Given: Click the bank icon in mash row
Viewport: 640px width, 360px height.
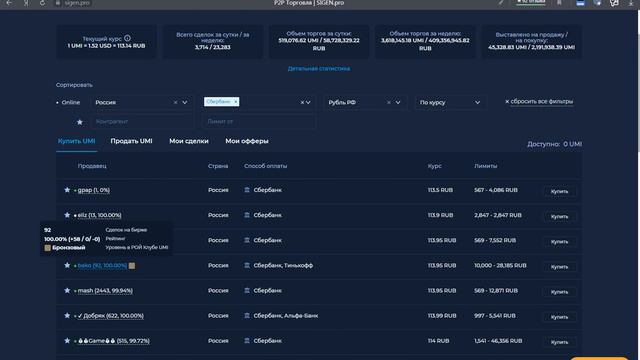Looking at the screenshot, I should [x=247, y=291].
